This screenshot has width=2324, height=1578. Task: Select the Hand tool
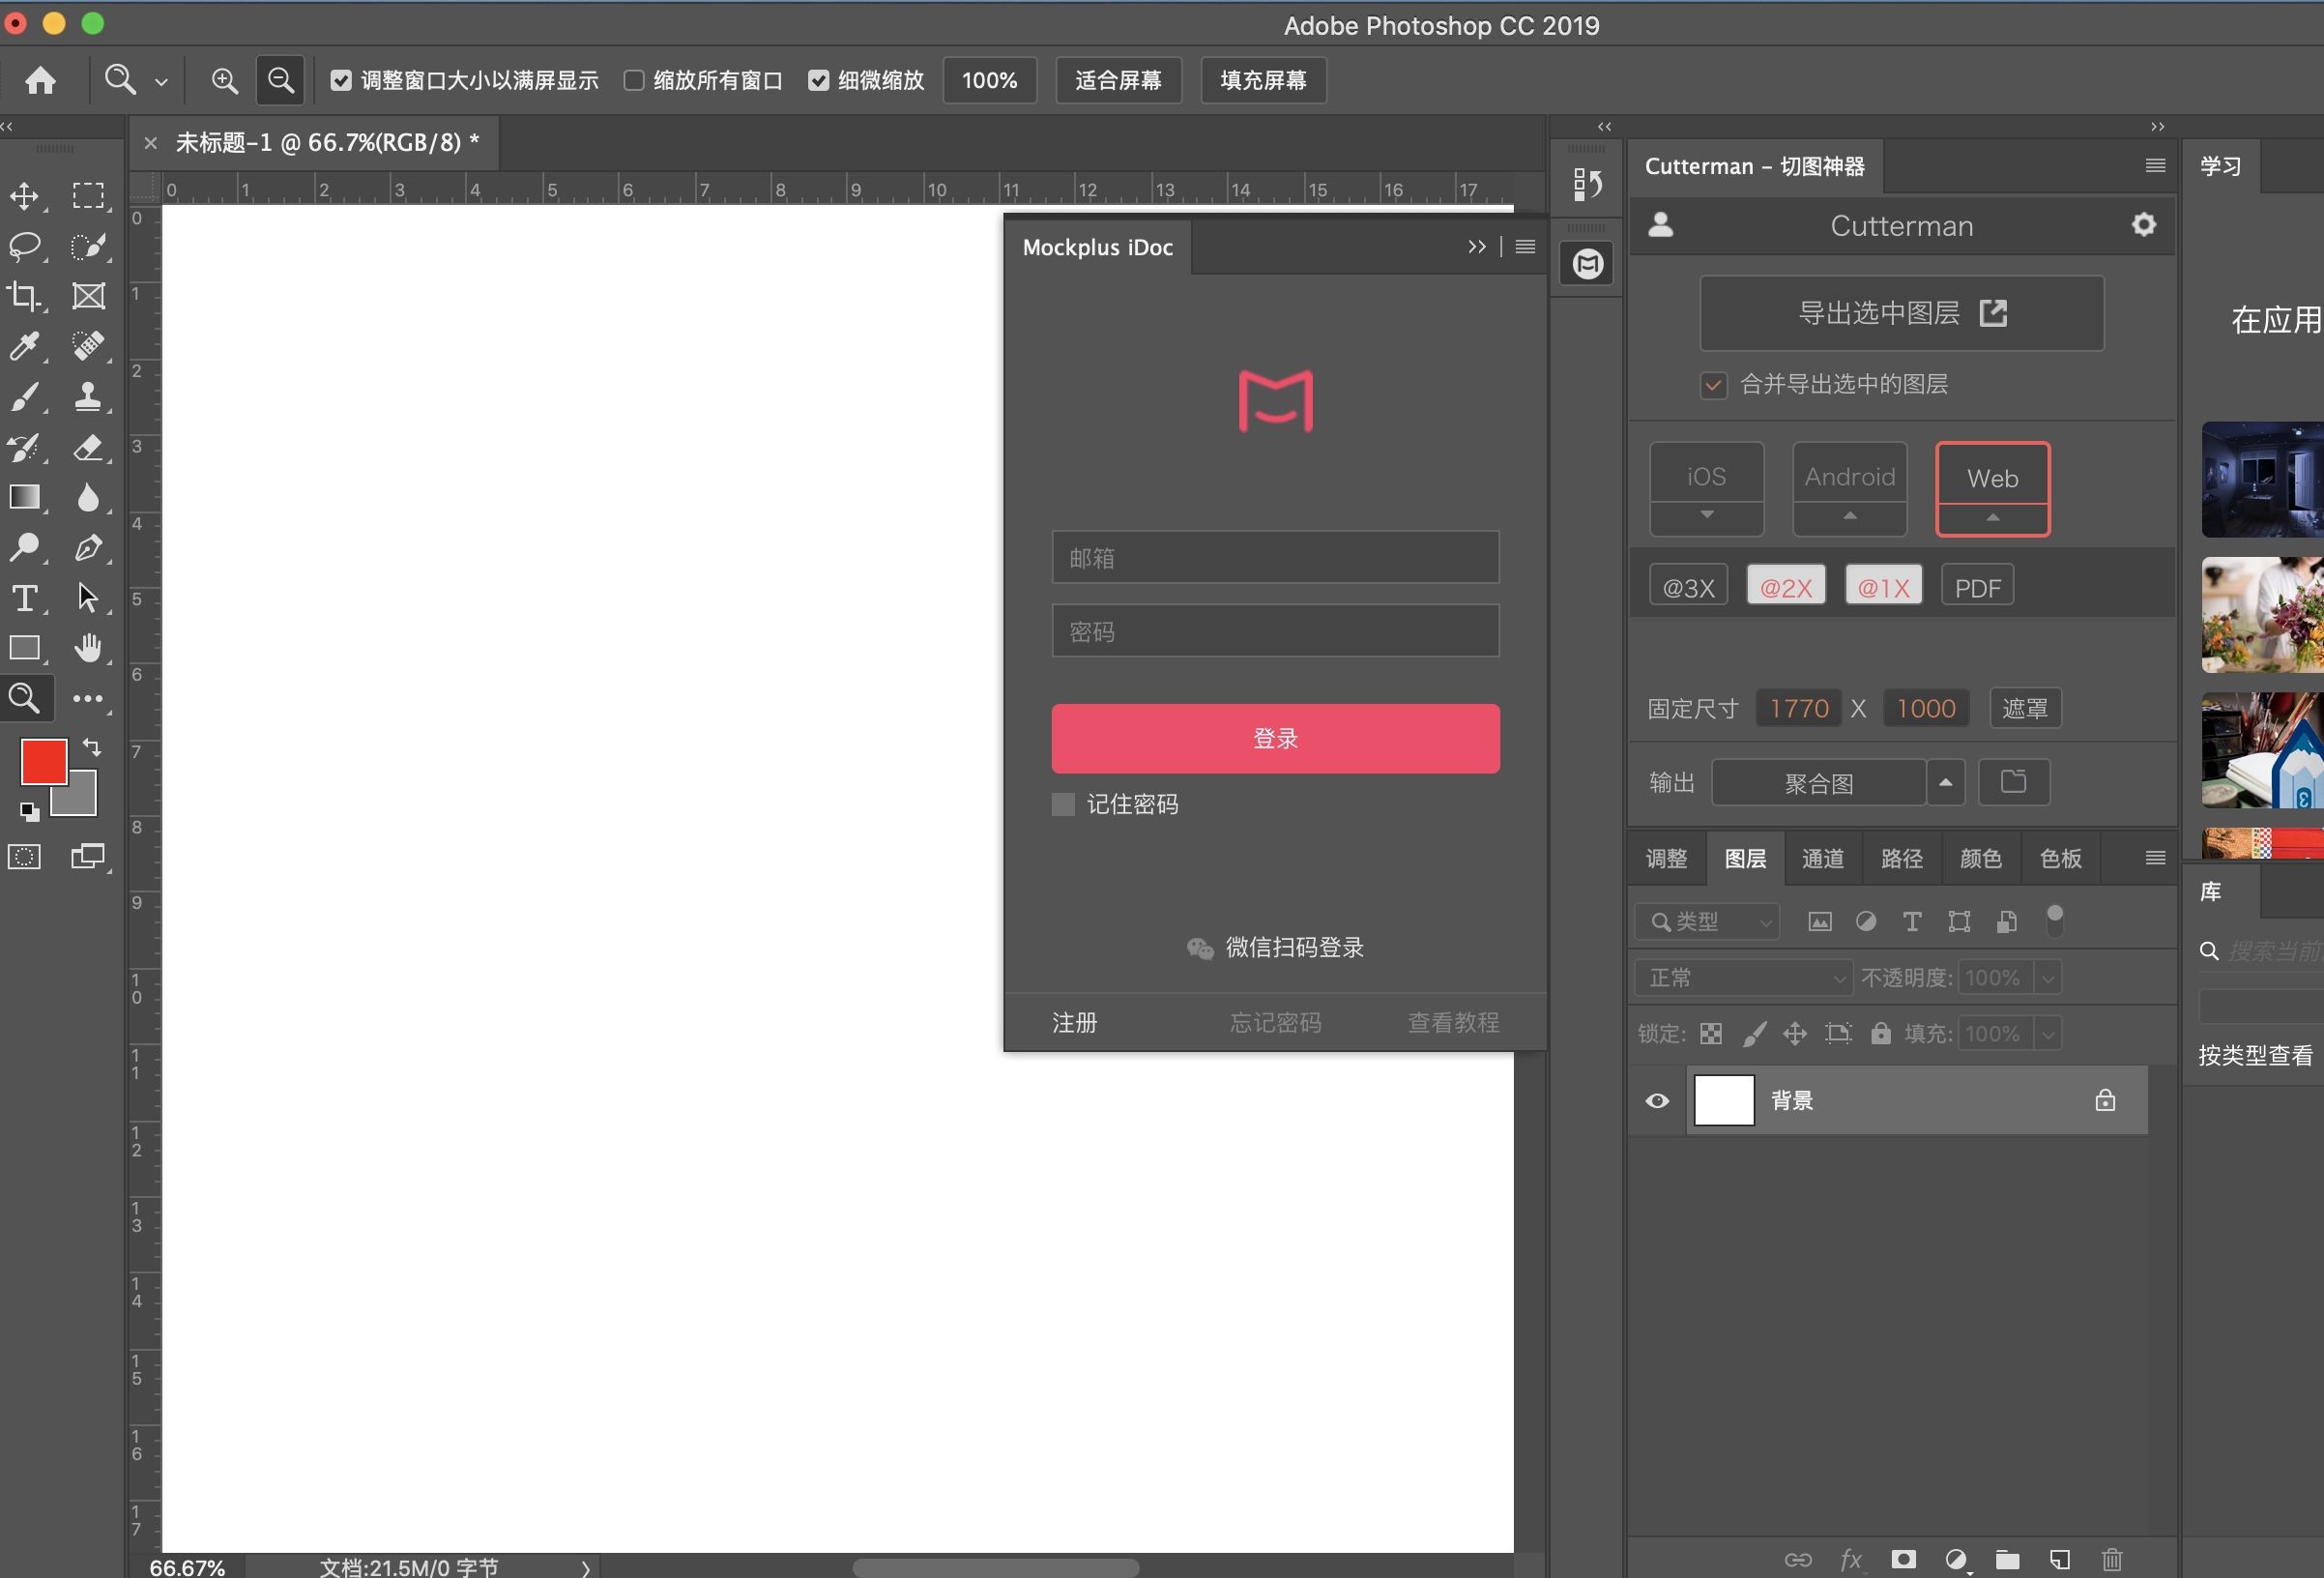click(x=89, y=648)
